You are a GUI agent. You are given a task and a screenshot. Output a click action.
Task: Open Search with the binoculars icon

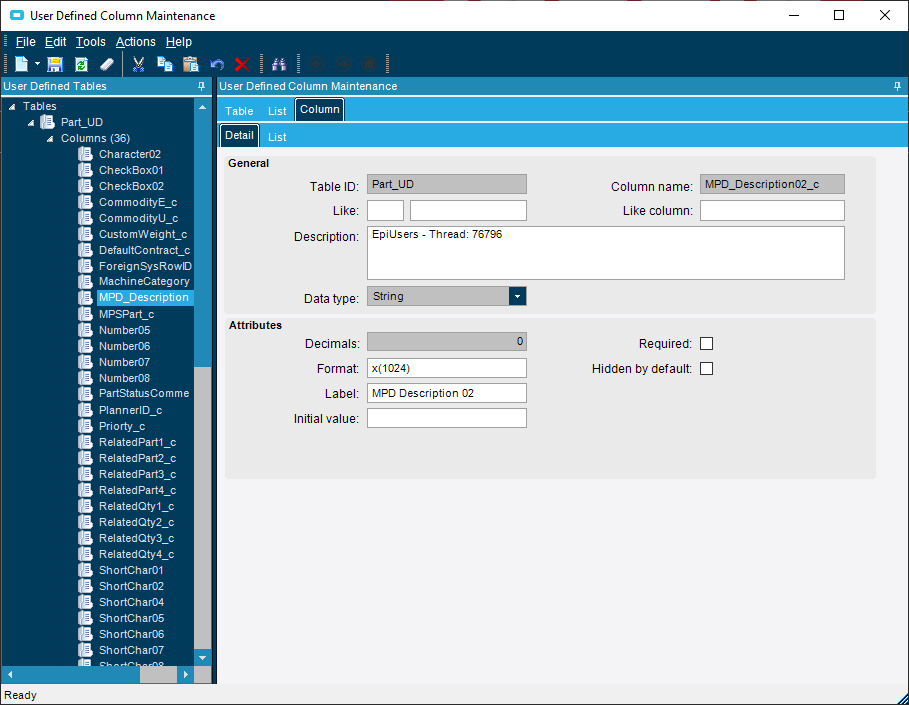tap(280, 64)
